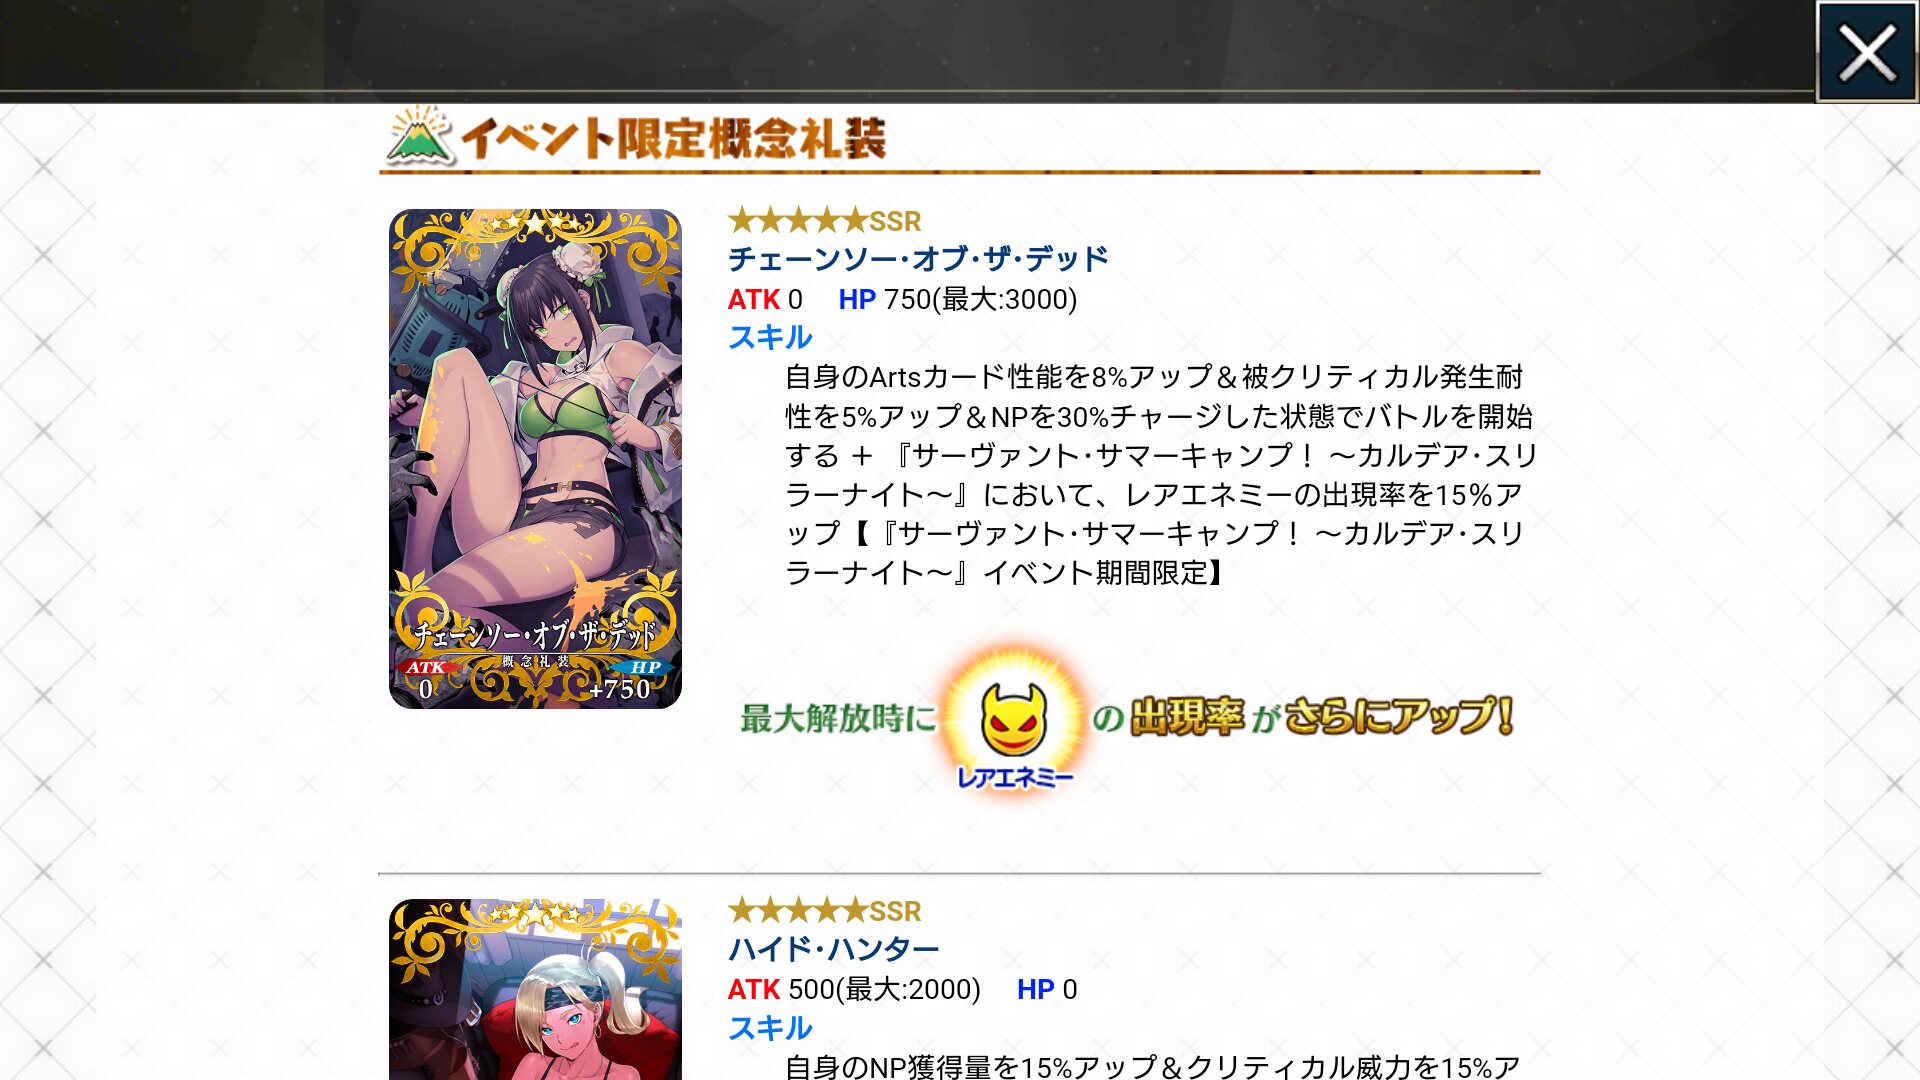Select the チェーンソー・オブ・ザ・デッド title text
This screenshot has height=1080, width=1920.
tap(918, 259)
